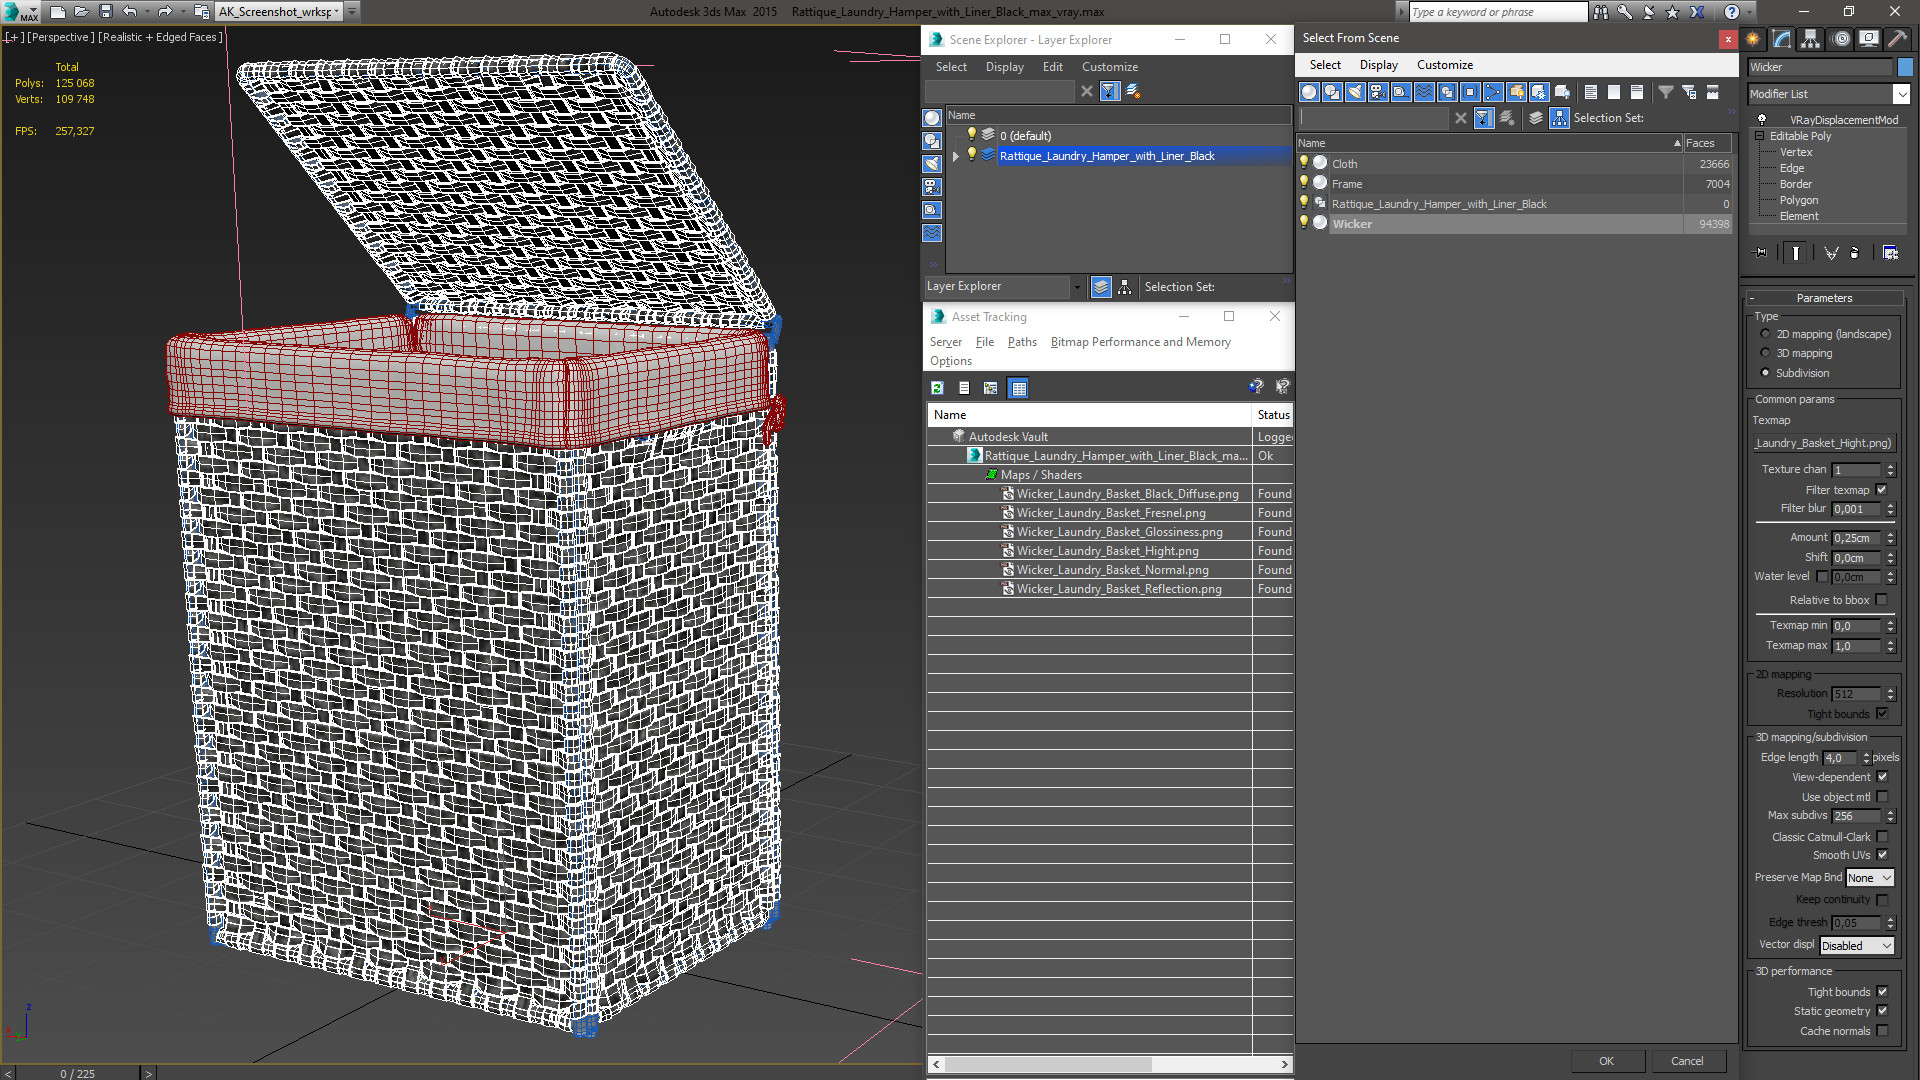The height and width of the screenshot is (1080, 1920).
Task: Toggle lightbulb visibility of Cloth object
Action: [1304, 163]
